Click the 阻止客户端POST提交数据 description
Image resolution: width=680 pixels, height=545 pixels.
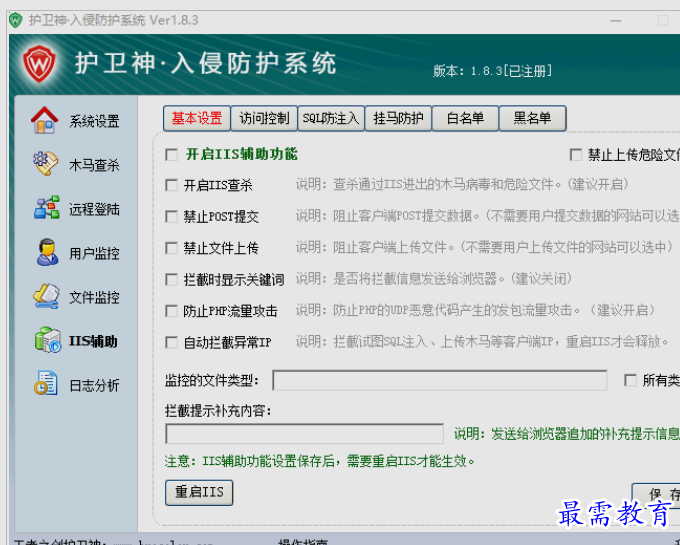click(x=488, y=215)
